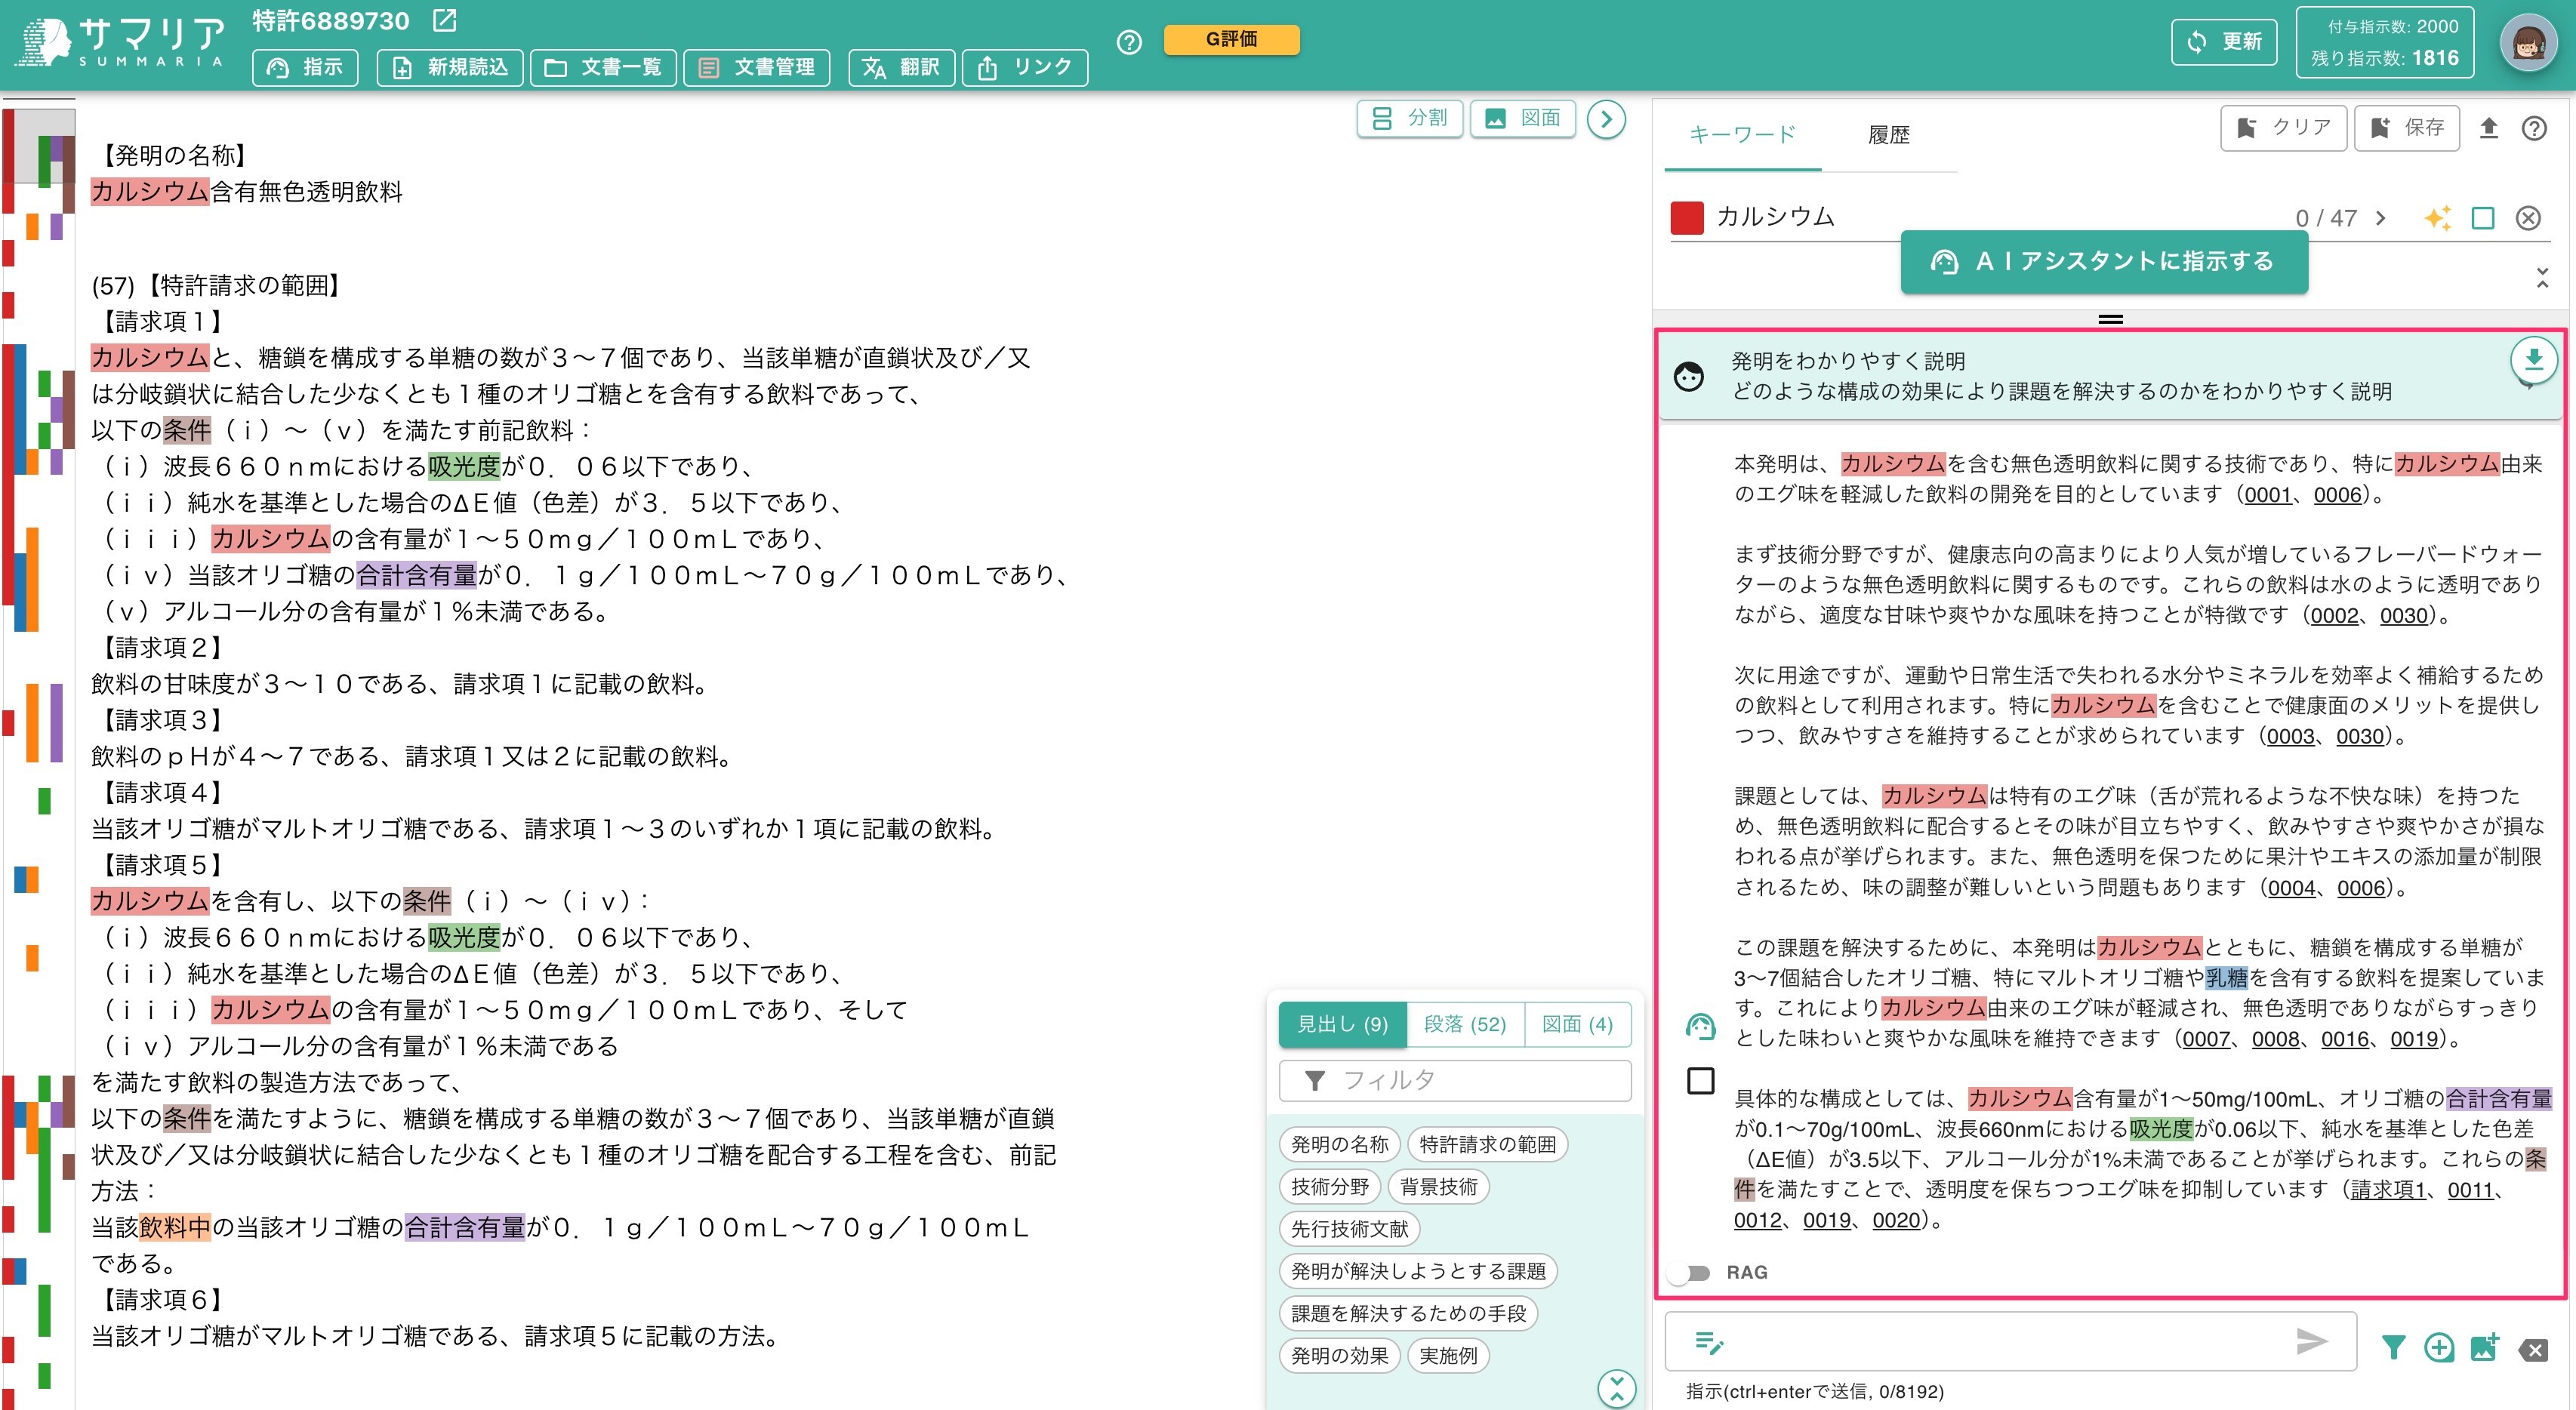Click the 翻訳 translate button
Image resolution: width=2576 pixels, height=1410 pixels.
pyautogui.click(x=901, y=67)
